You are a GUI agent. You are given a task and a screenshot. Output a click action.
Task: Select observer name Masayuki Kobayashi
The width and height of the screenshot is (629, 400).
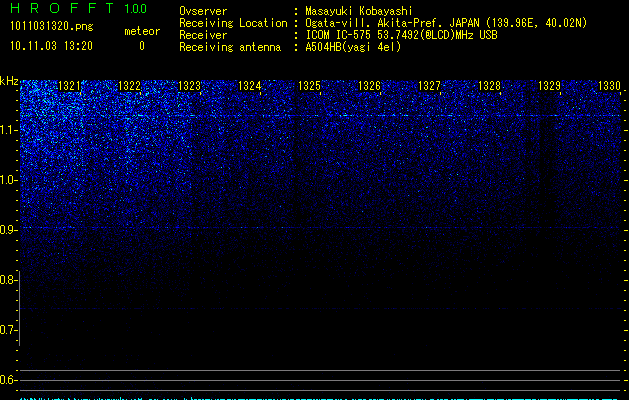click(x=359, y=11)
